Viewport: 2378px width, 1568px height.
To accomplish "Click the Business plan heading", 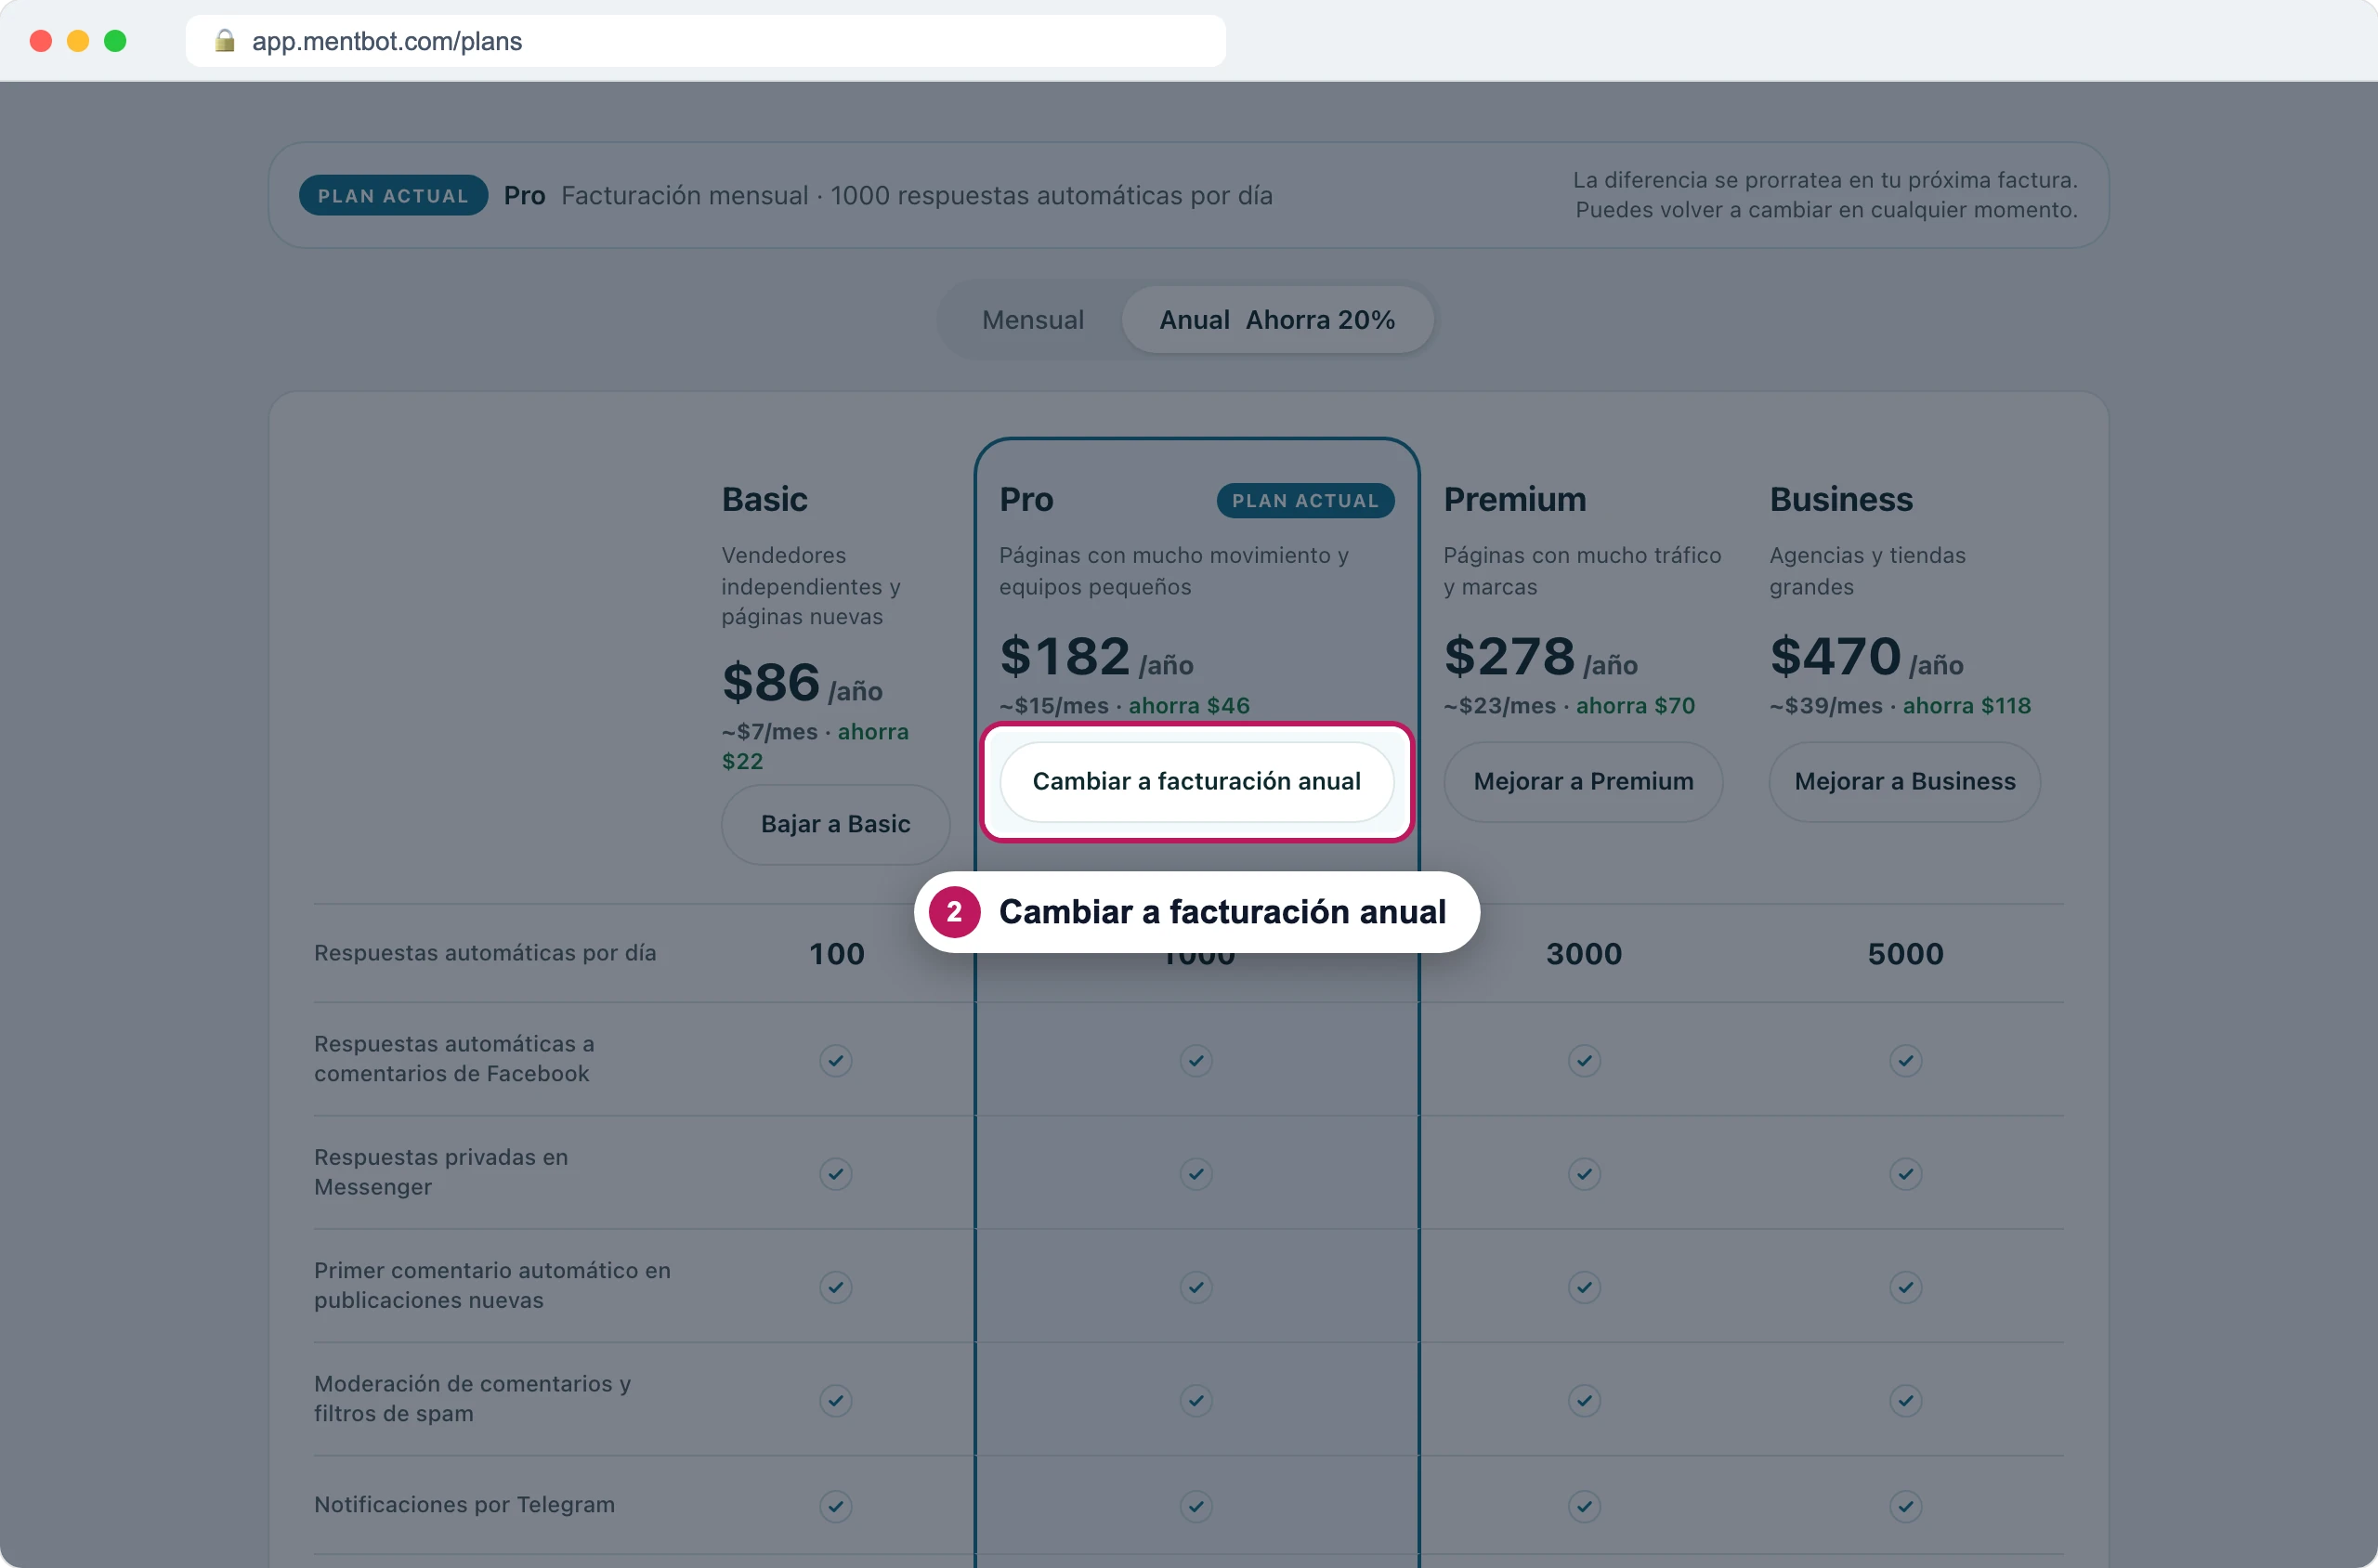I will tap(1840, 499).
